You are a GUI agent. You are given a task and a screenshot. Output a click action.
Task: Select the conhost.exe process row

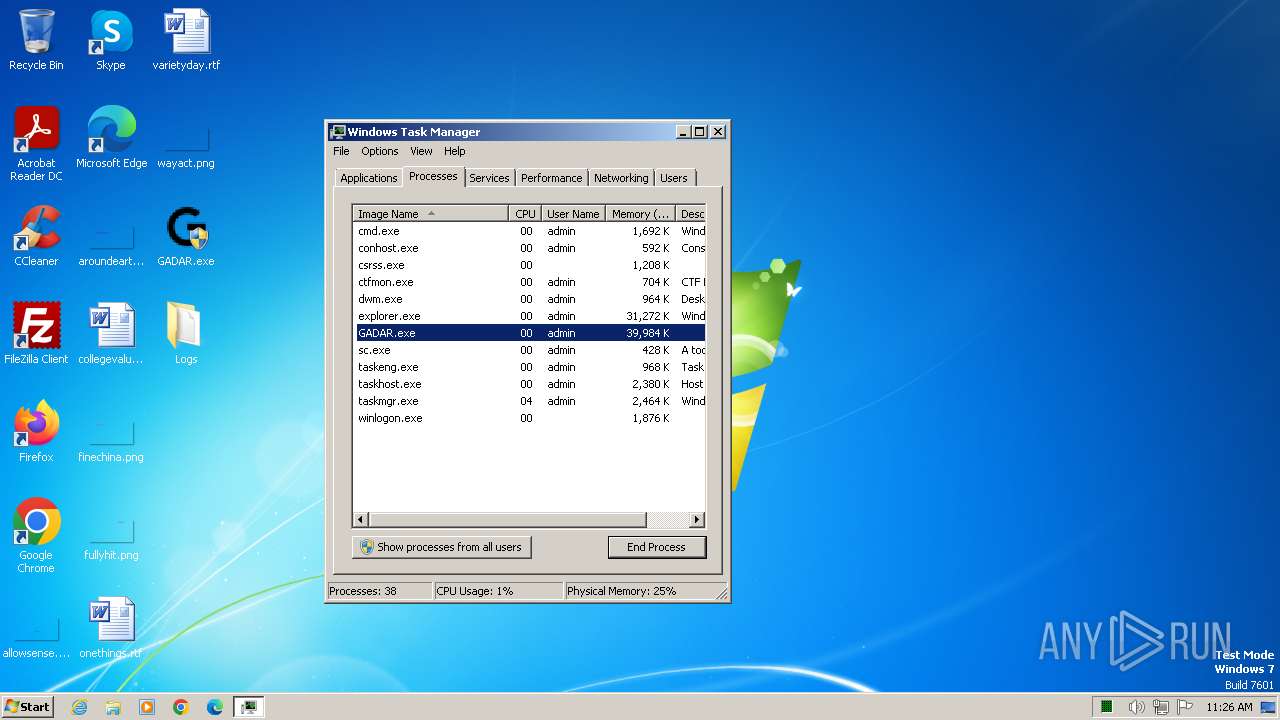pos(529,248)
